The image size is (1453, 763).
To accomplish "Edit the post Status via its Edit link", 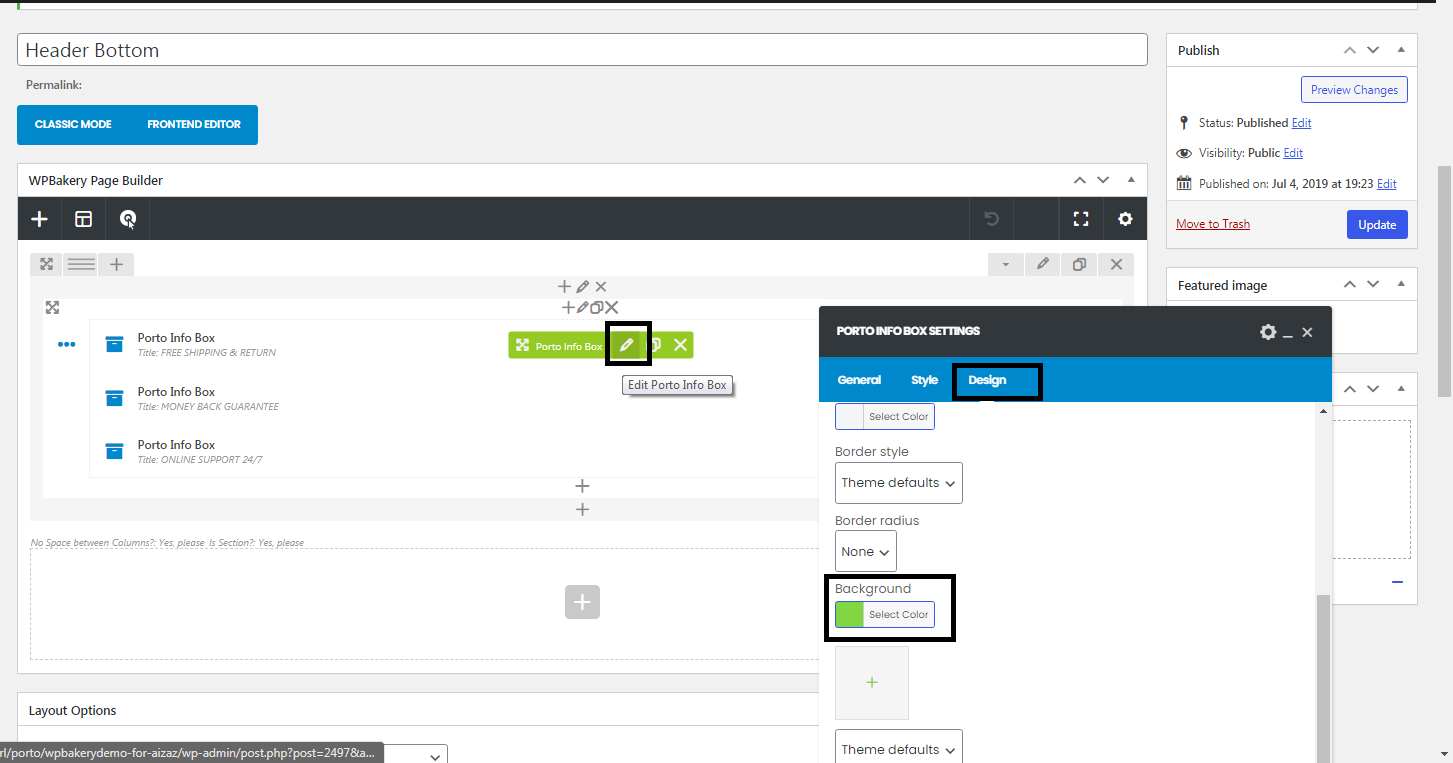I will click(1301, 123).
